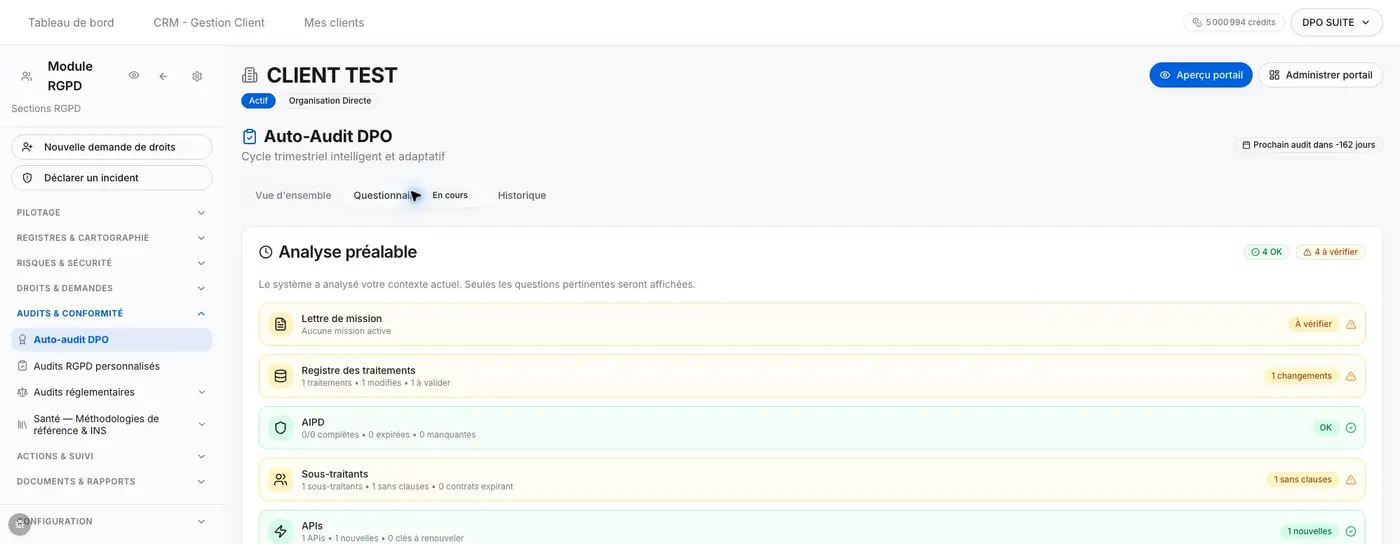Click the user icon beside Module RGPD

click(x=27, y=76)
